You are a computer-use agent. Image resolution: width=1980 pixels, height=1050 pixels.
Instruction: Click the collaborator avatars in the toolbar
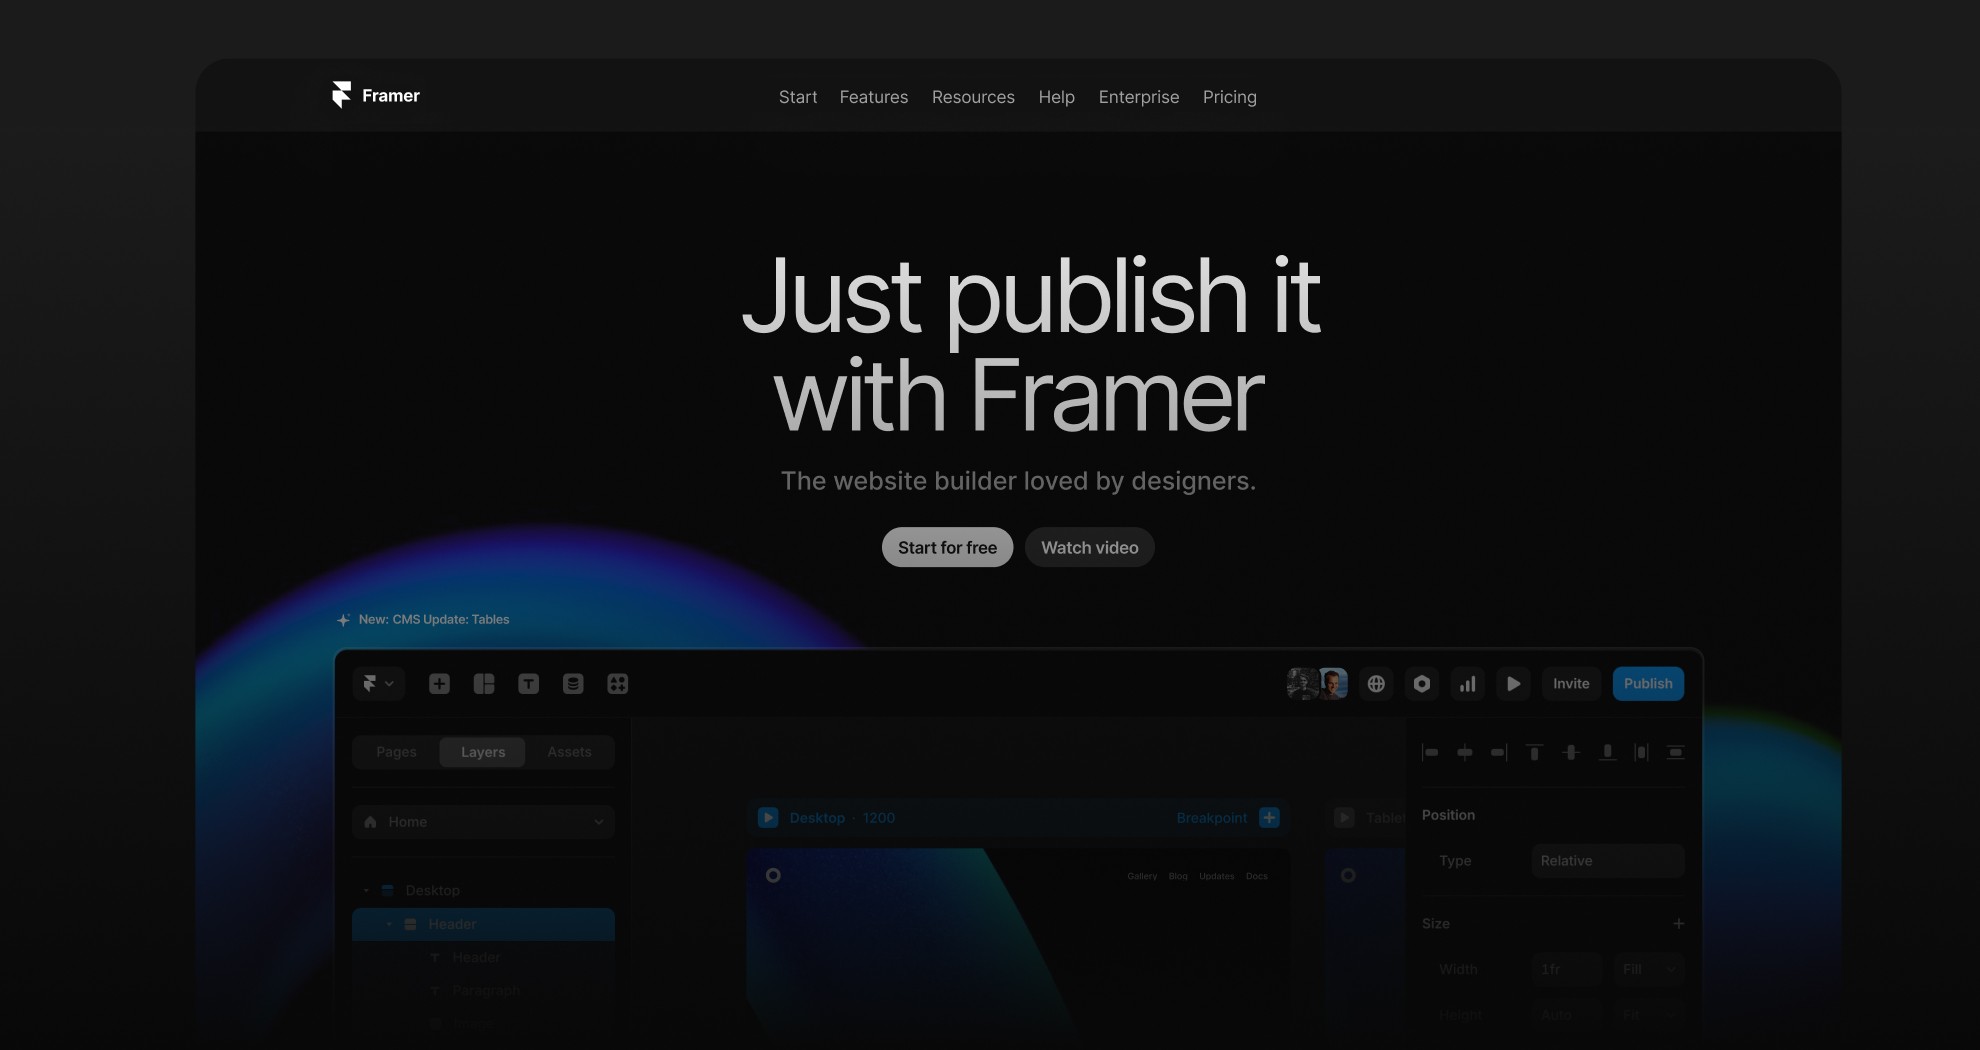tap(1317, 684)
